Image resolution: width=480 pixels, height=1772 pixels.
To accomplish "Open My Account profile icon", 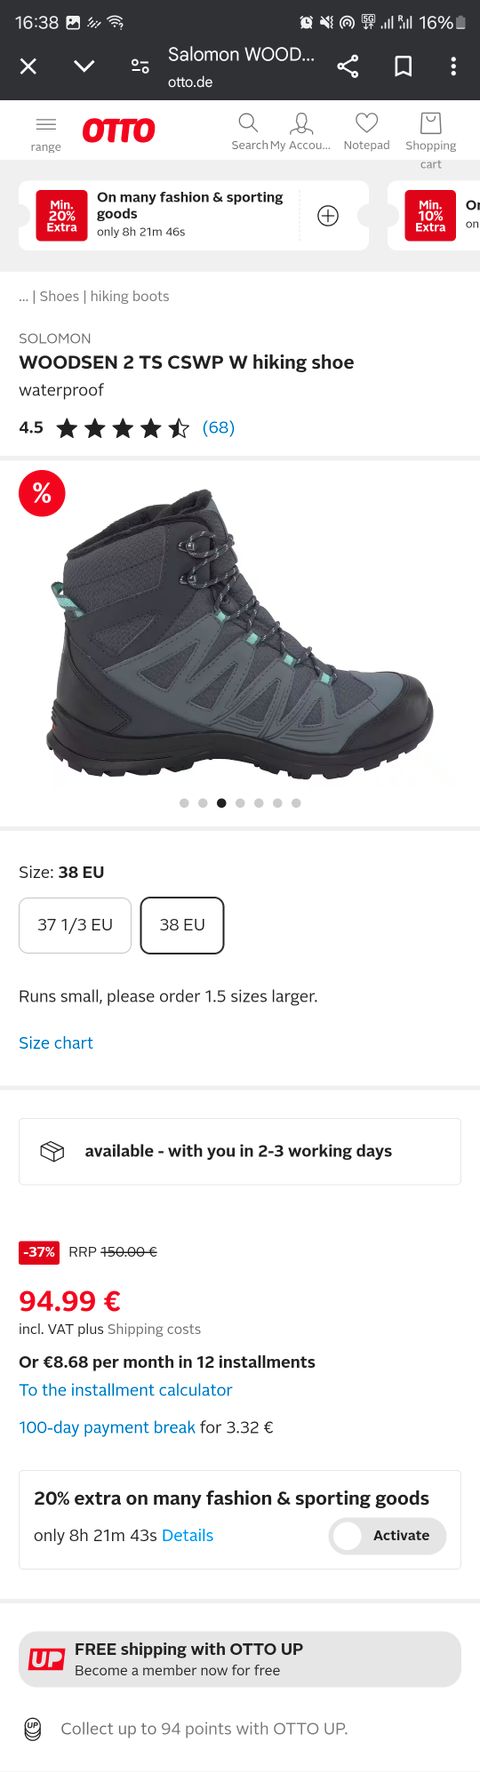I will click(301, 123).
